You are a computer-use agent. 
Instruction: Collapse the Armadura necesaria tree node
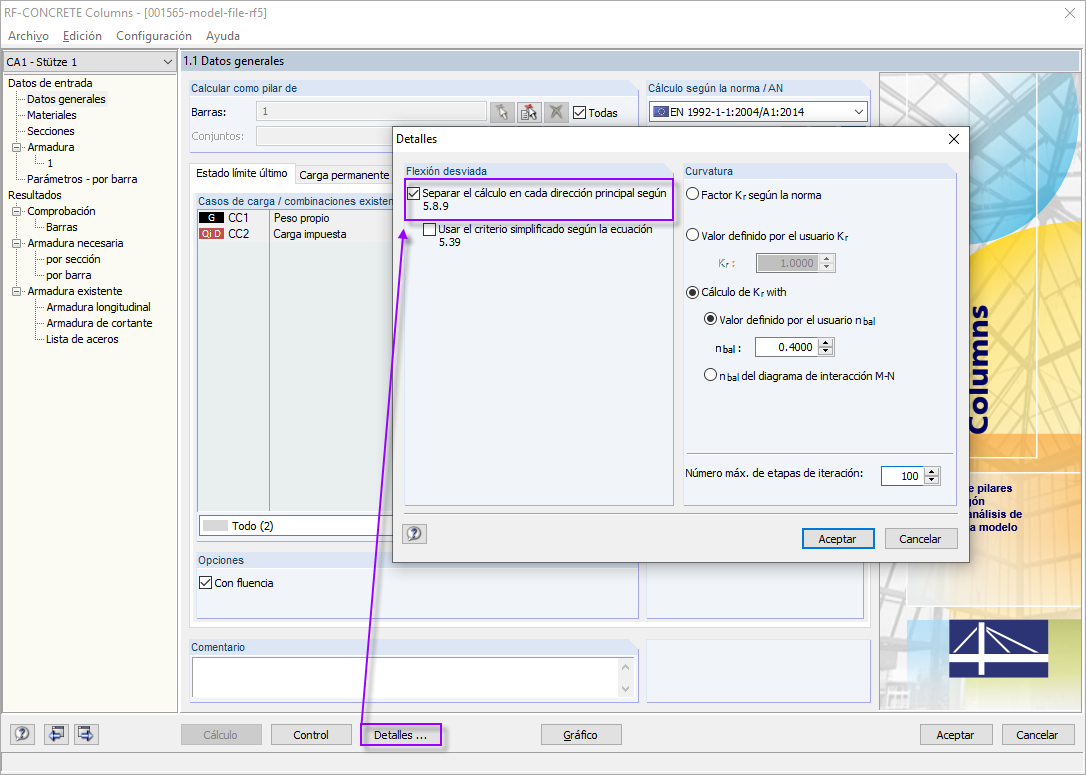tap(17, 244)
